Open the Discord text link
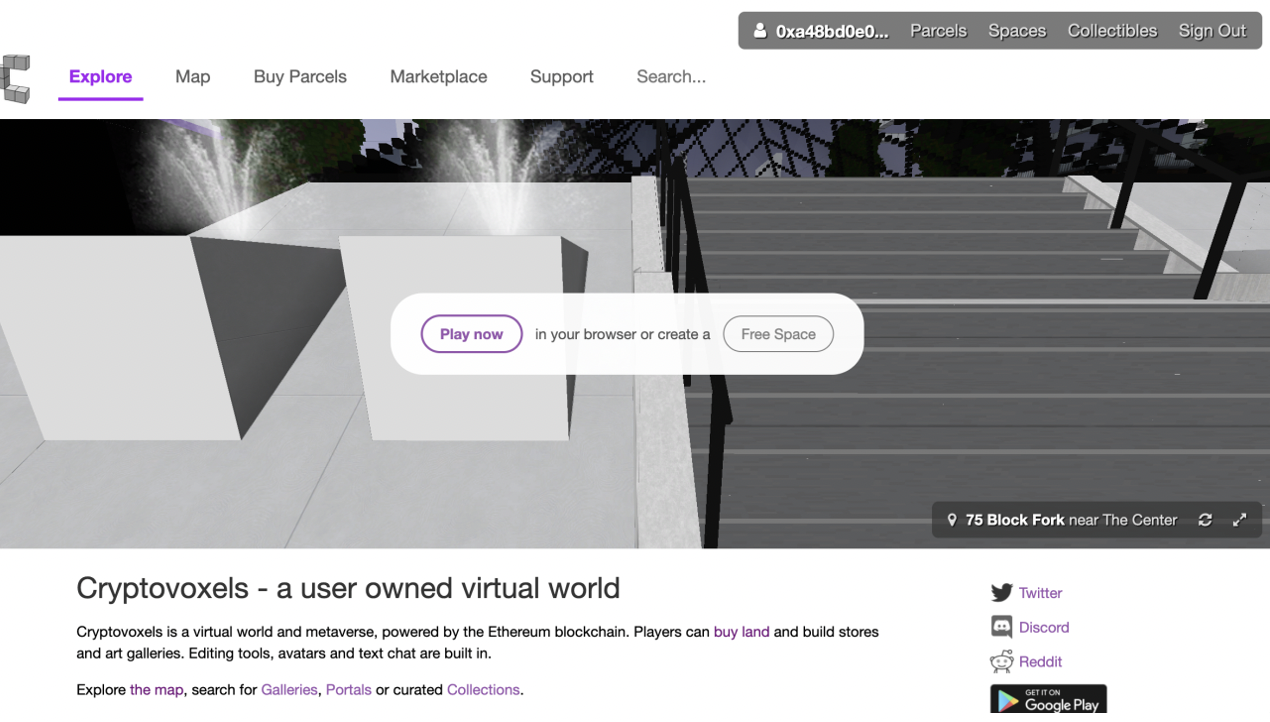This screenshot has width=1270, height=722. 1044,627
